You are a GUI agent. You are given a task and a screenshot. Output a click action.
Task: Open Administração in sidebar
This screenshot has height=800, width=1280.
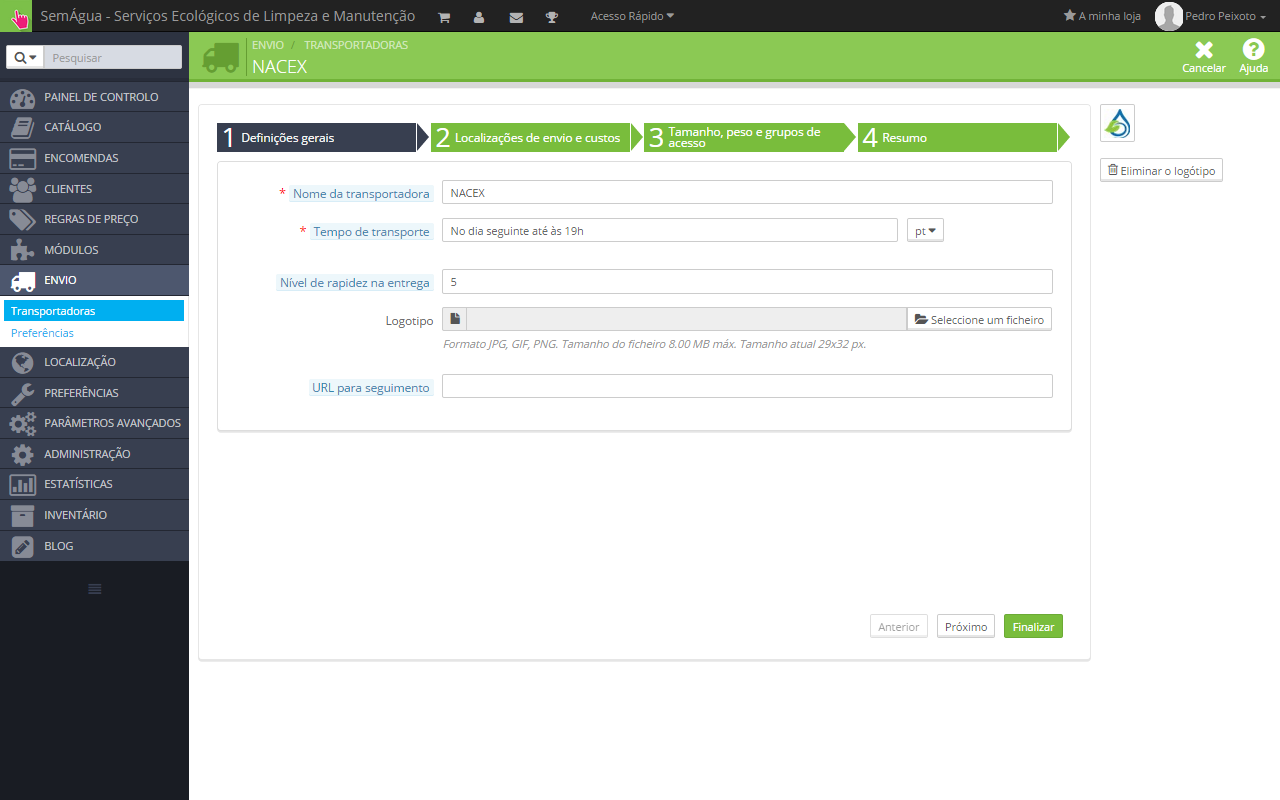pyautogui.click(x=95, y=454)
